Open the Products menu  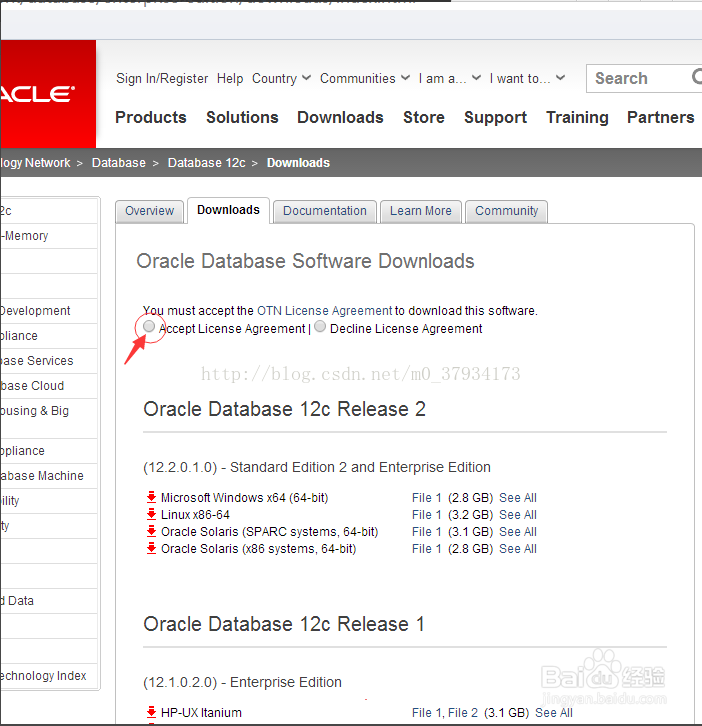point(150,117)
